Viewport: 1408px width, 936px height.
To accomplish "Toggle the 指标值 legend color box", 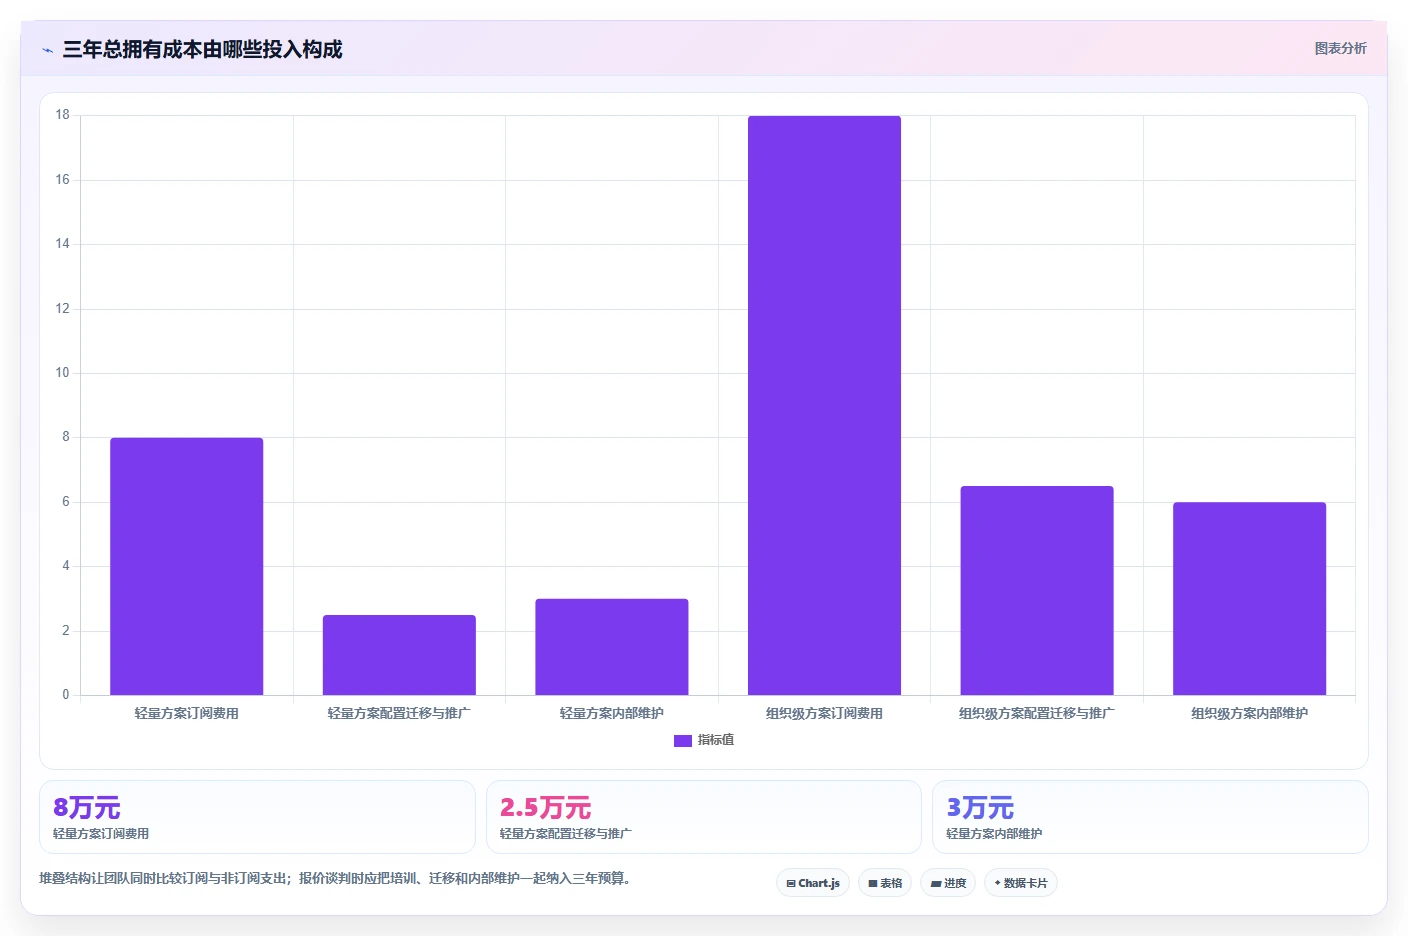I will [x=683, y=741].
